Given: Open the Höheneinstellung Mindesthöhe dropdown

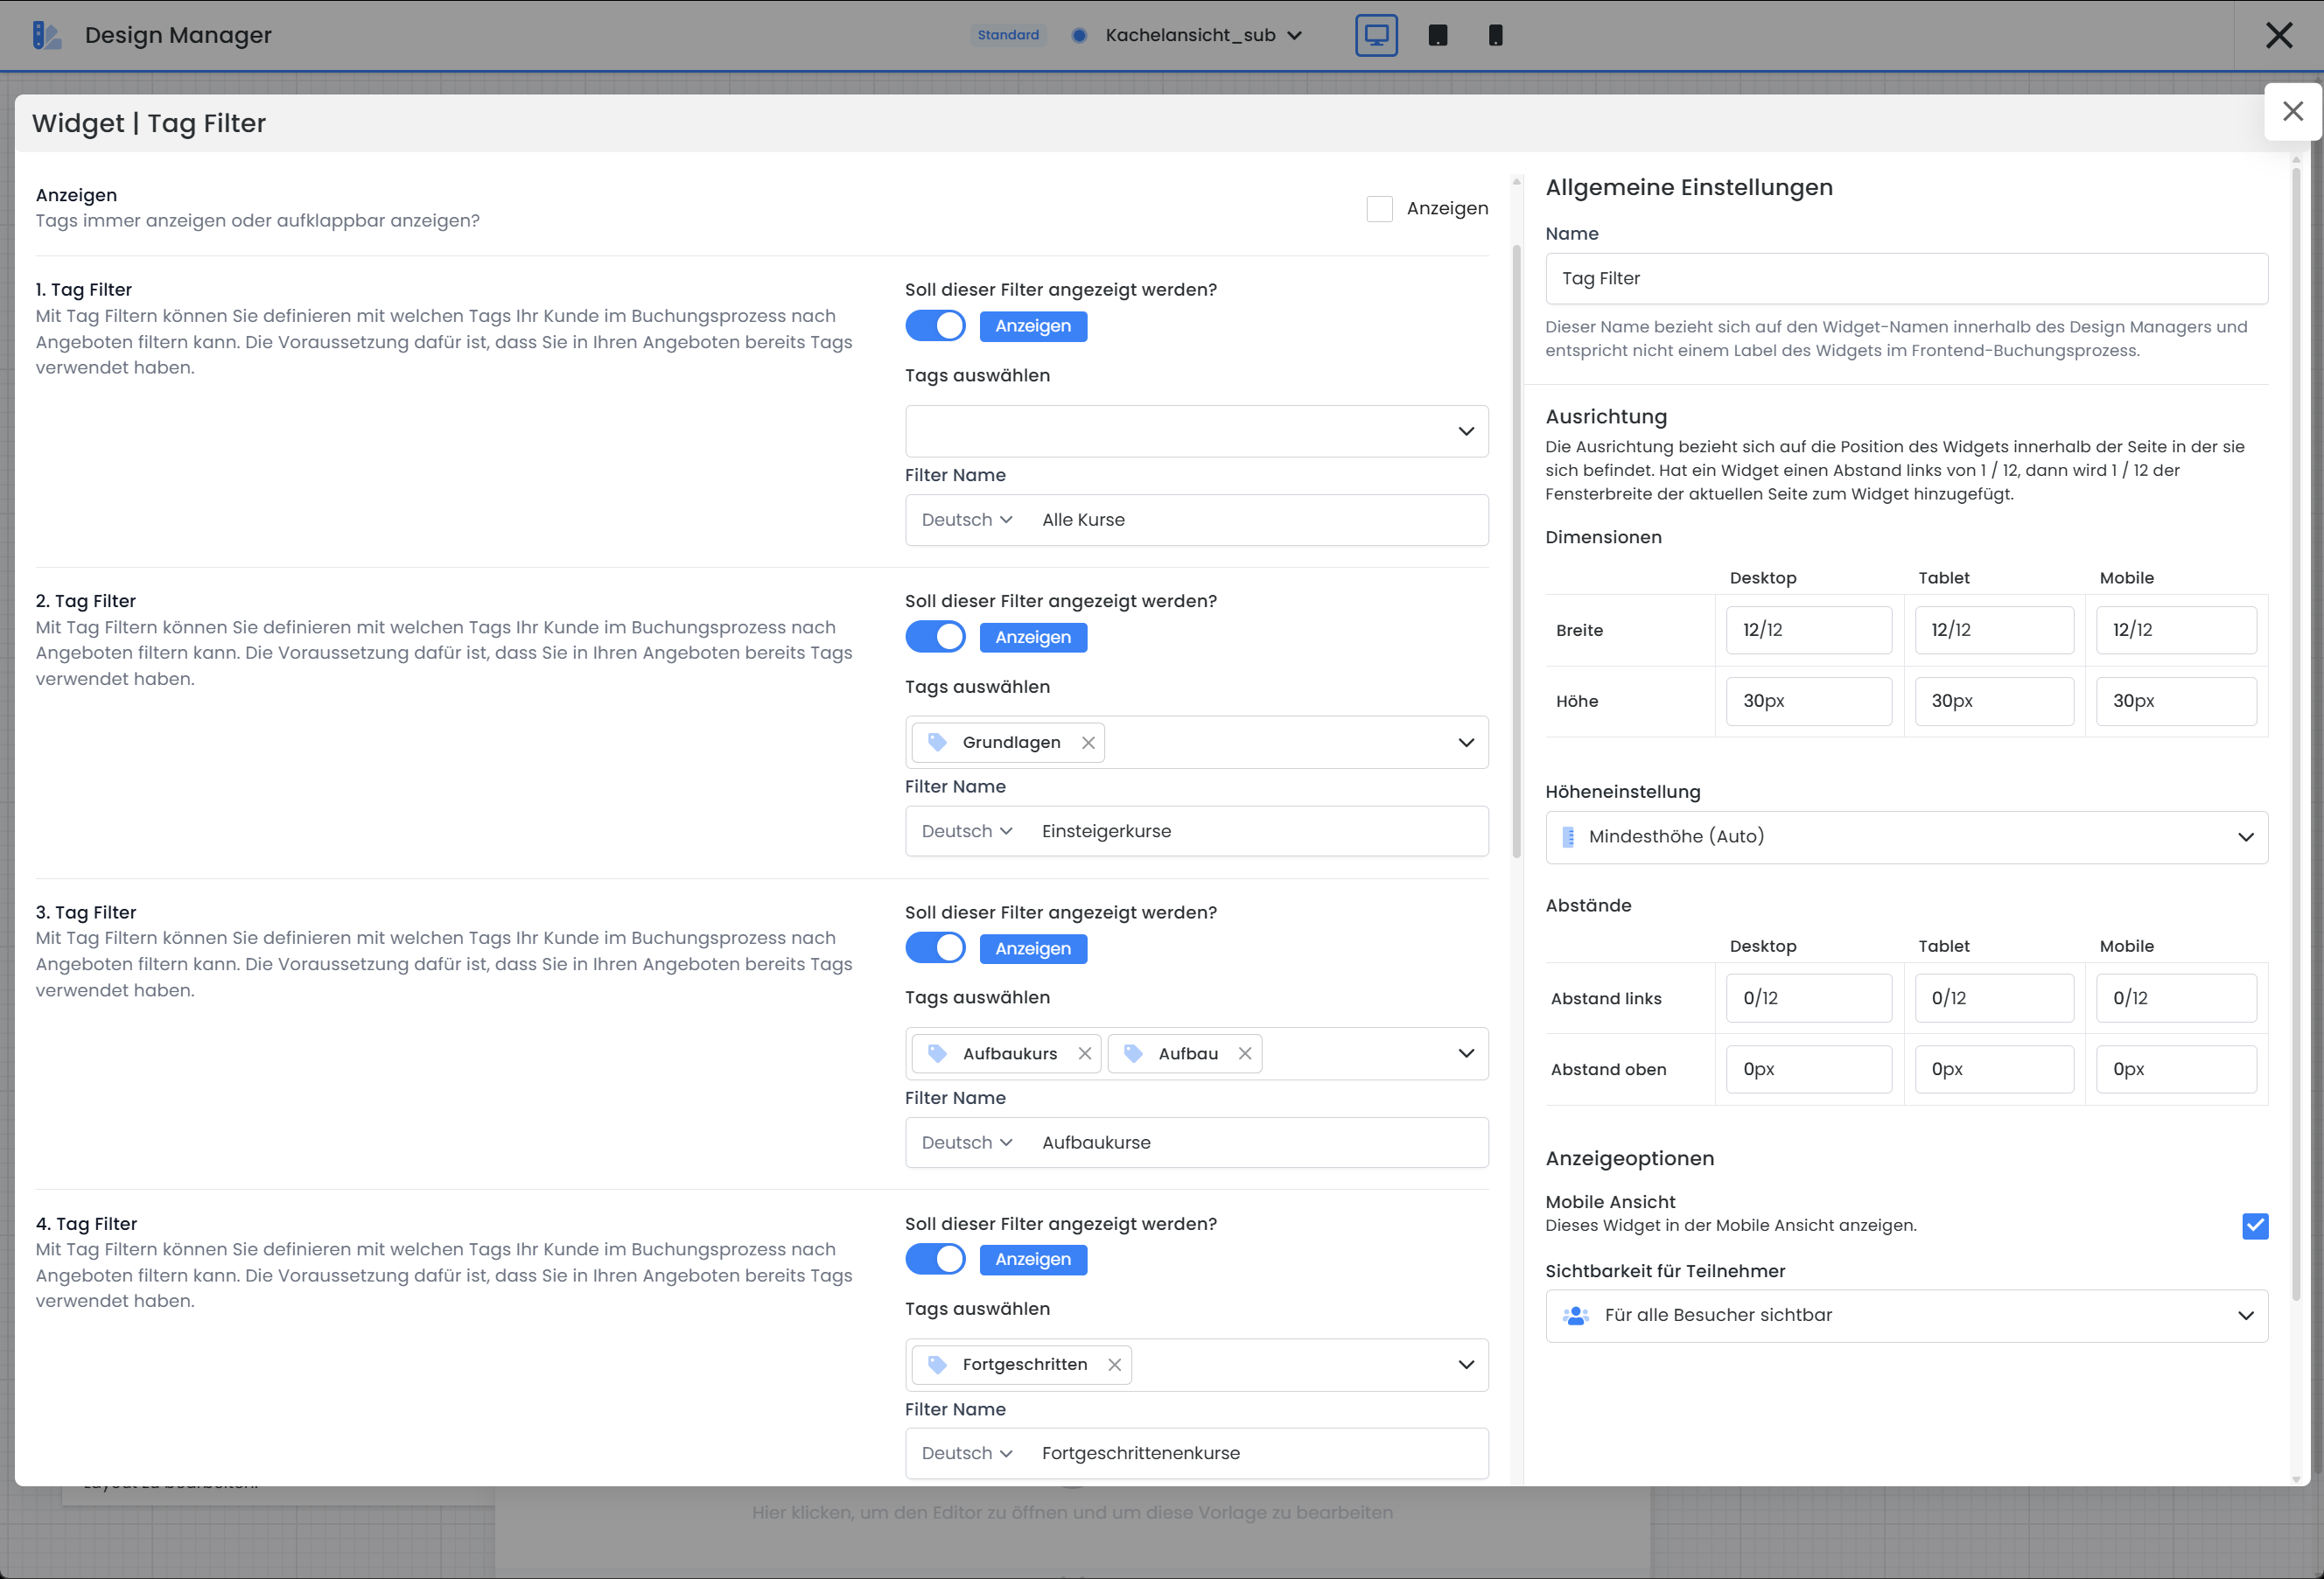Looking at the screenshot, I should pyautogui.click(x=1905, y=837).
